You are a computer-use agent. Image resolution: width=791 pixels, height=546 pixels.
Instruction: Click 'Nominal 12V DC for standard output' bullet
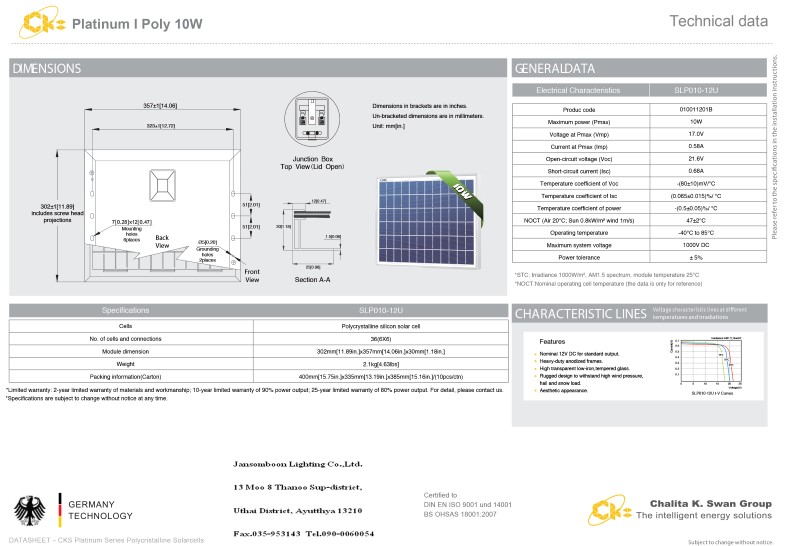point(579,354)
